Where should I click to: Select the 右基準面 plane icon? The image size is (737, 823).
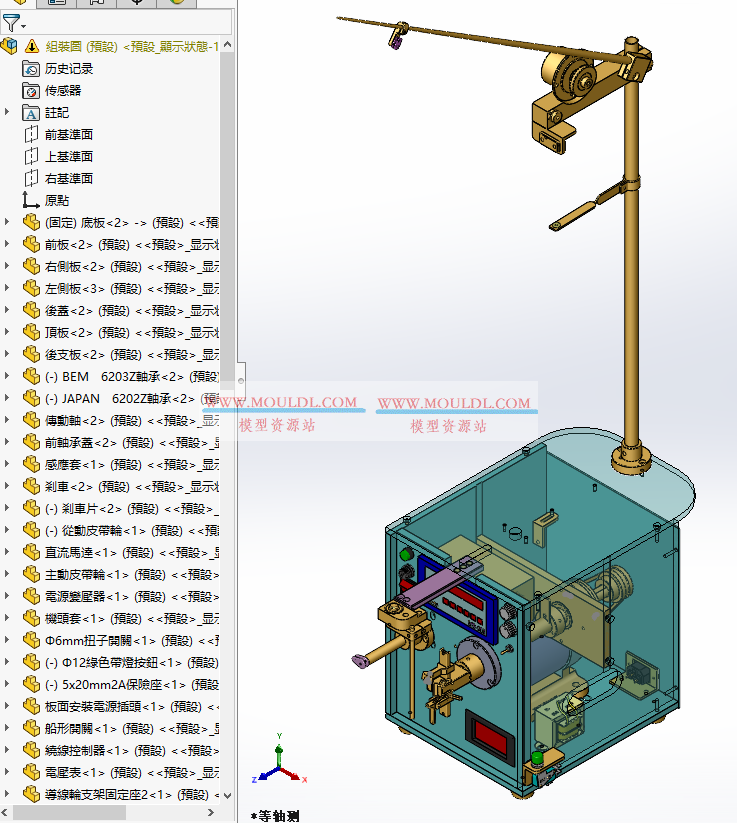[x=31, y=178]
